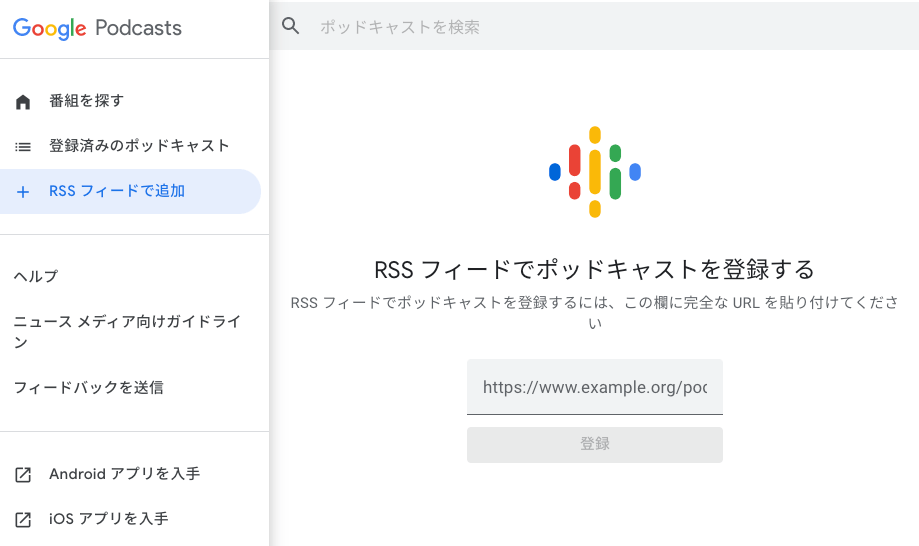Image resolution: width=919 pixels, height=546 pixels.
Task: Click external-link icon beside iOS アプリを入手
Action: pos(23,520)
